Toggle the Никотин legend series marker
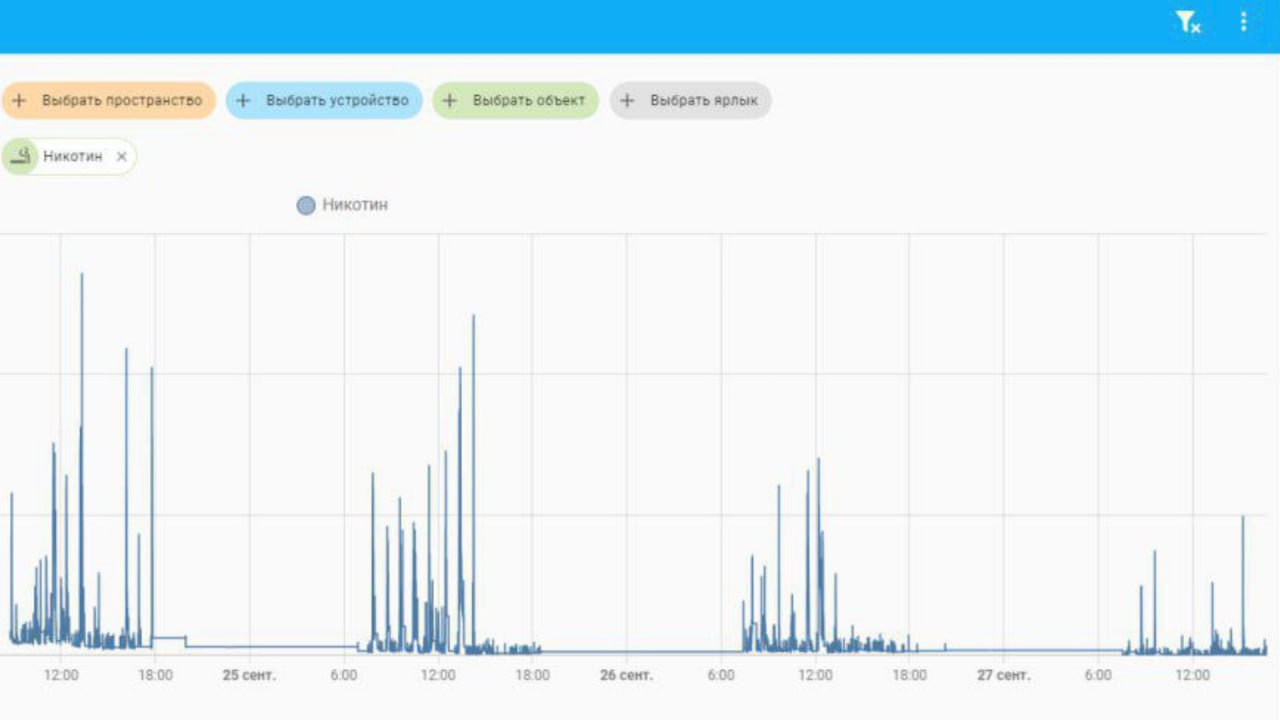The width and height of the screenshot is (1280, 720). point(306,206)
